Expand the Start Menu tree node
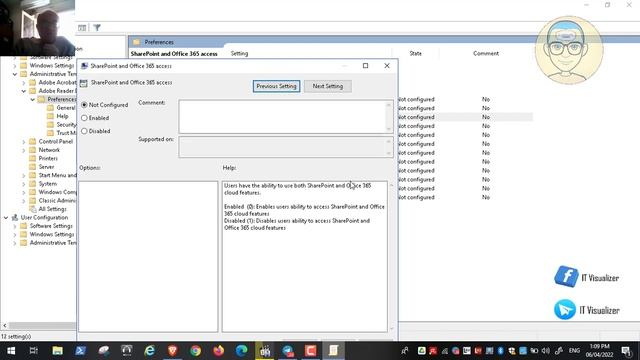The height and width of the screenshot is (360, 640). point(24,176)
